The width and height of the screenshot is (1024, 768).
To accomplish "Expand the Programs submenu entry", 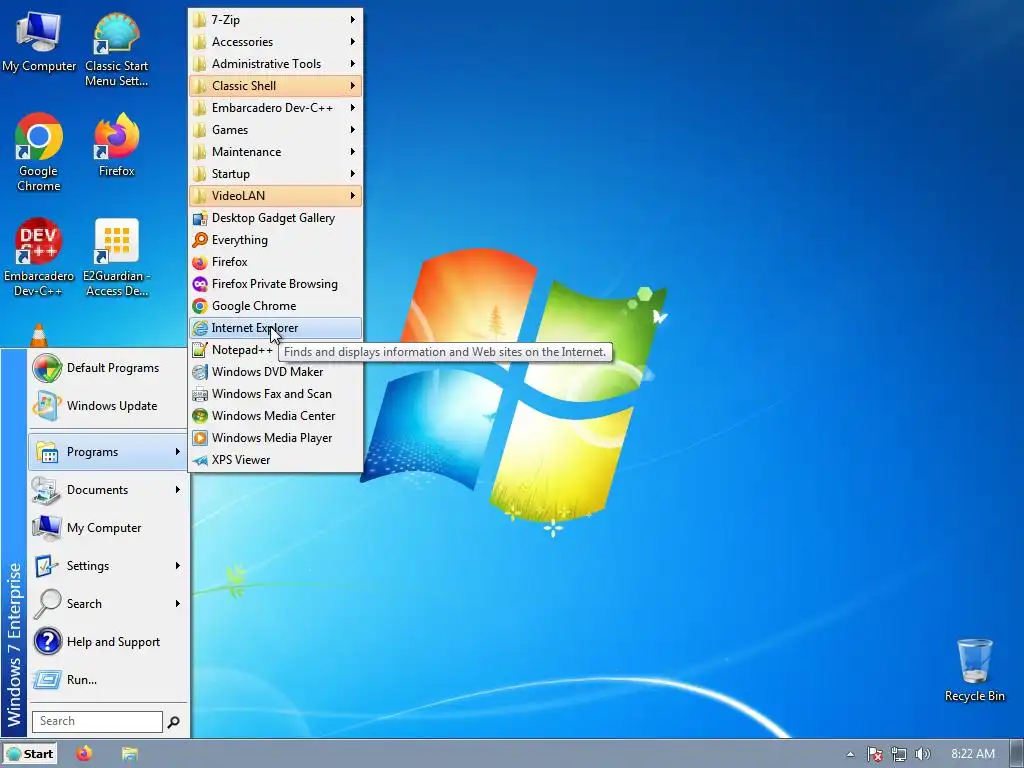I will (x=108, y=451).
